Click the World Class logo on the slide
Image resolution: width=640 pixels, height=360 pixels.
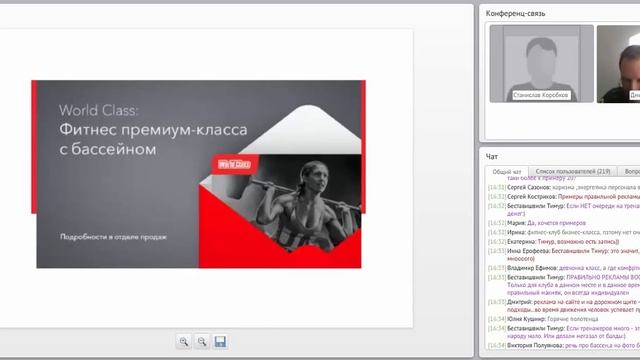pyautogui.click(x=234, y=164)
